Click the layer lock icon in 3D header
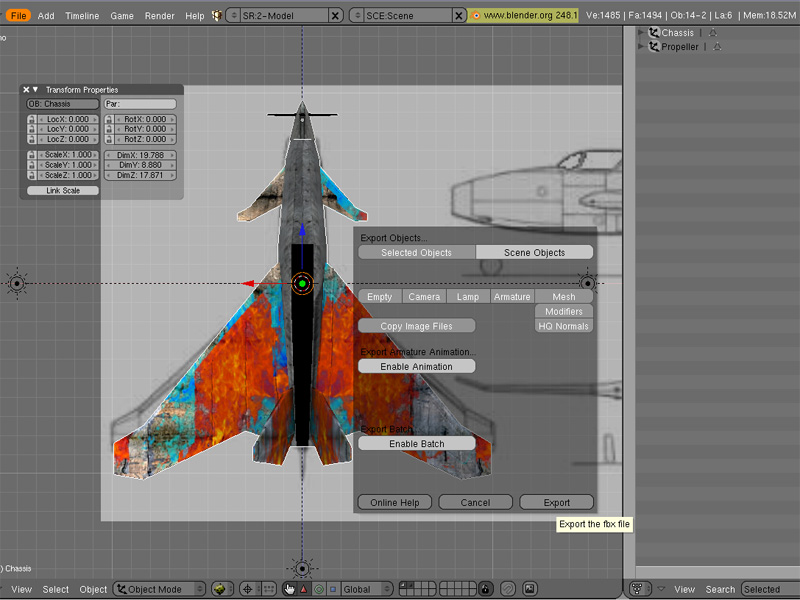Viewport: 800px width, 600px height. point(485,589)
